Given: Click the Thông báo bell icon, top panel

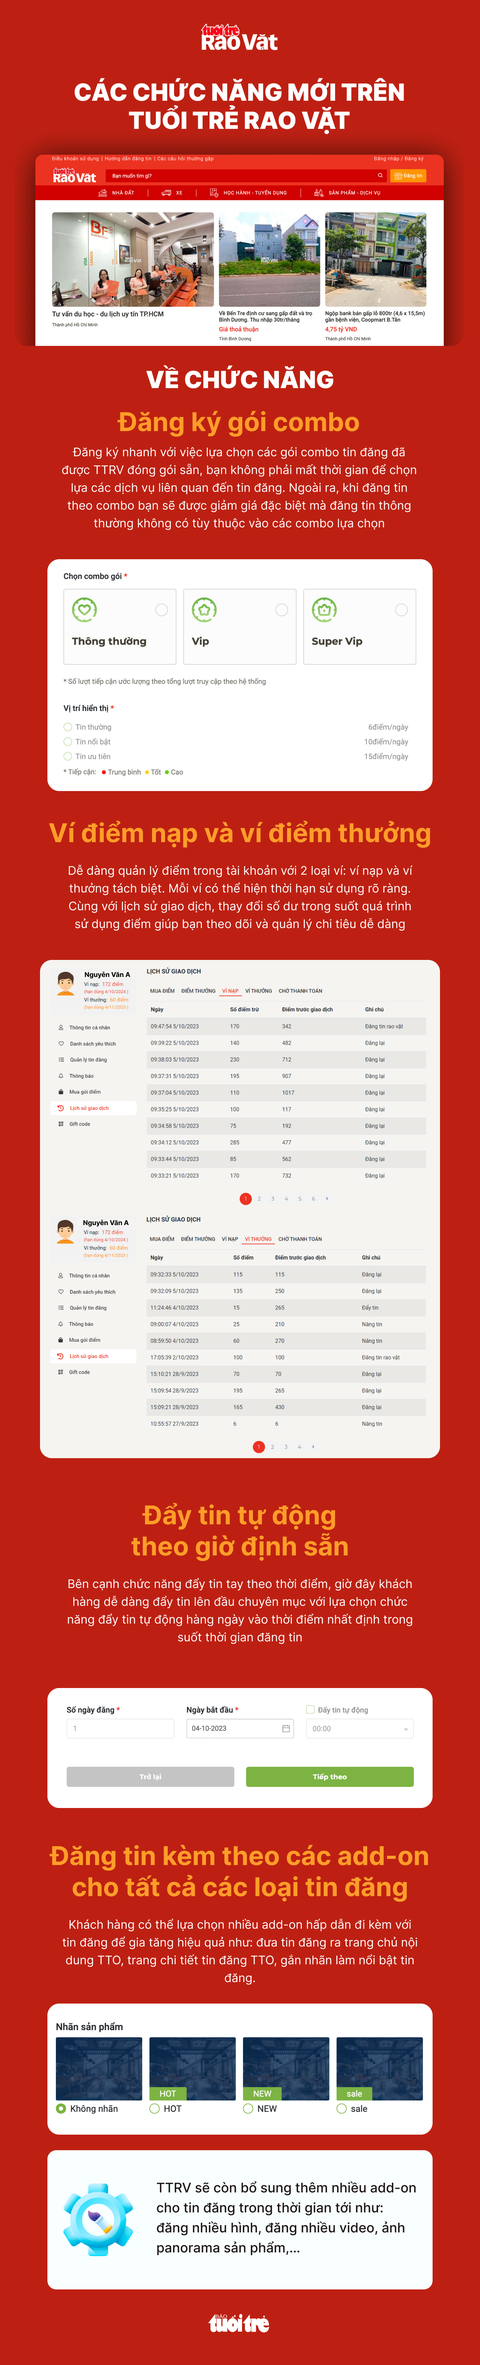Looking at the screenshot, I should tap(61, 1076).
